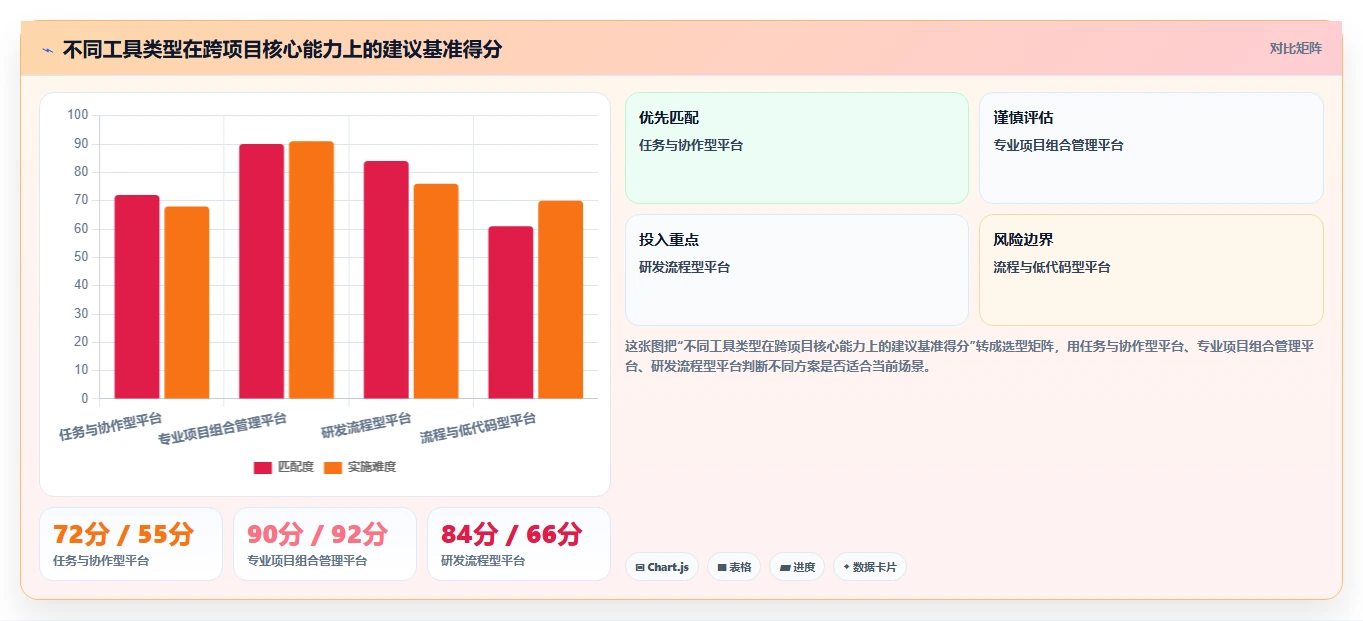Click the 进度 tag
1363x621 pixels.
797,567
